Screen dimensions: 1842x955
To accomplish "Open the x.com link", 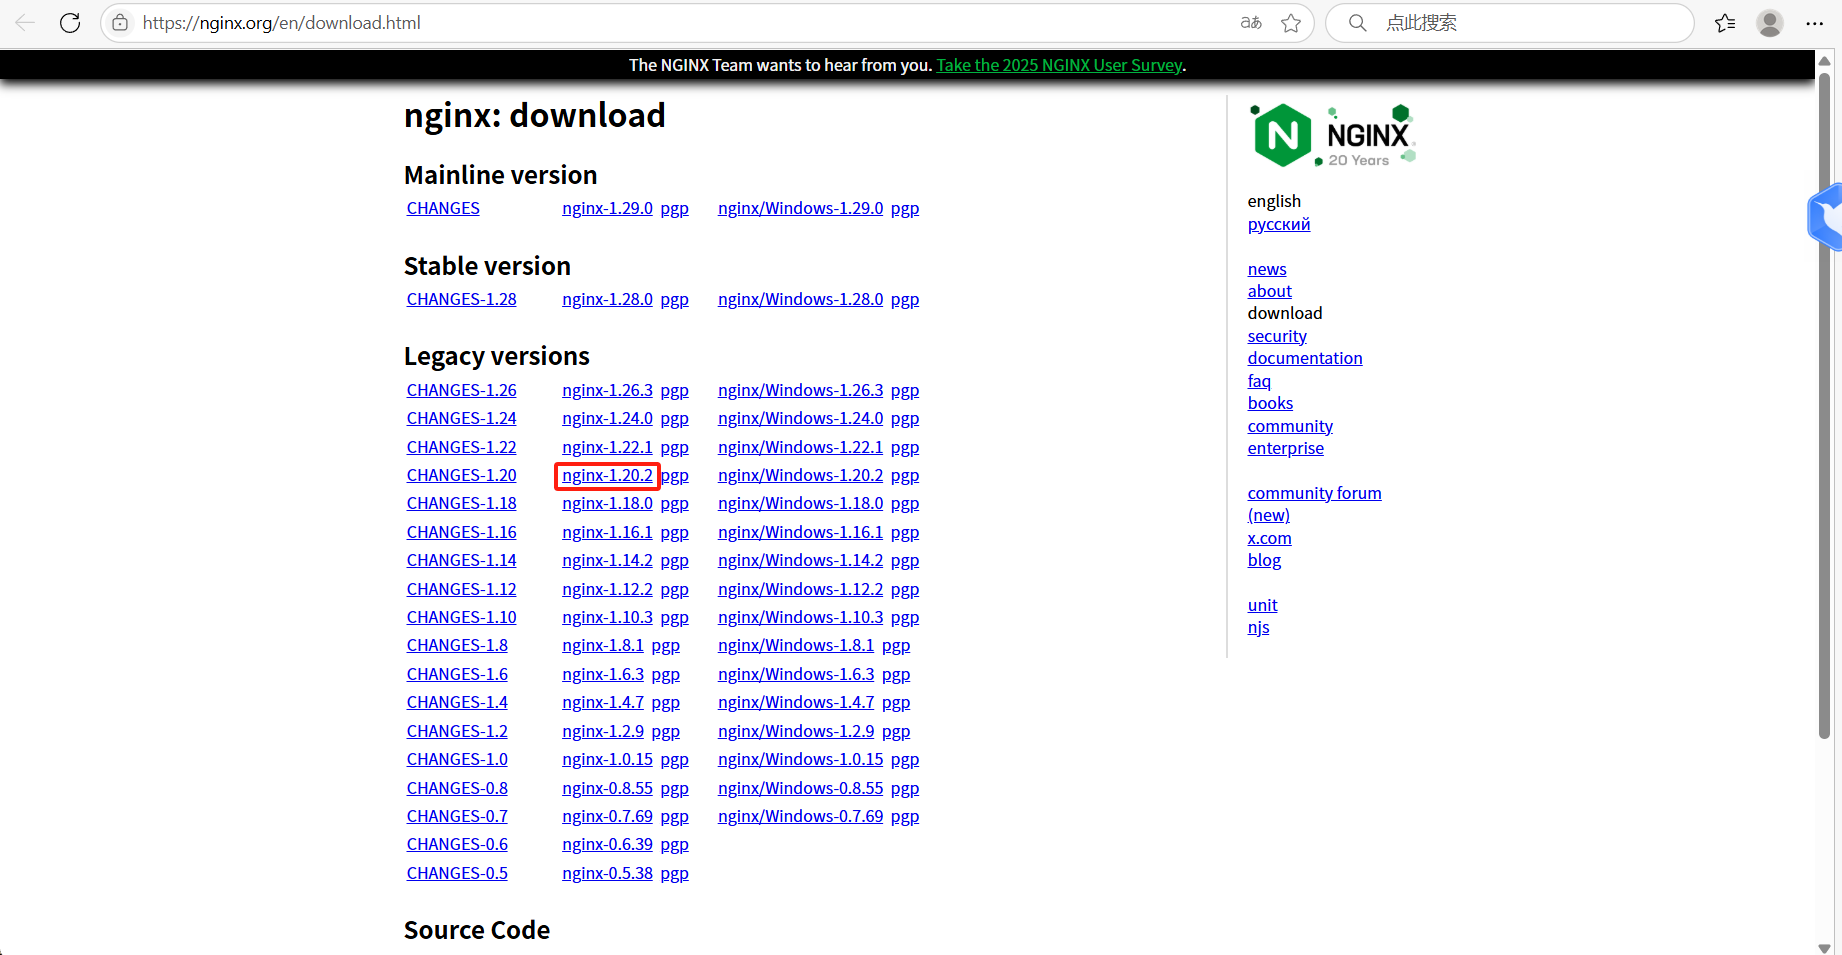I will pyautogui.click(x=1269, y=538).
